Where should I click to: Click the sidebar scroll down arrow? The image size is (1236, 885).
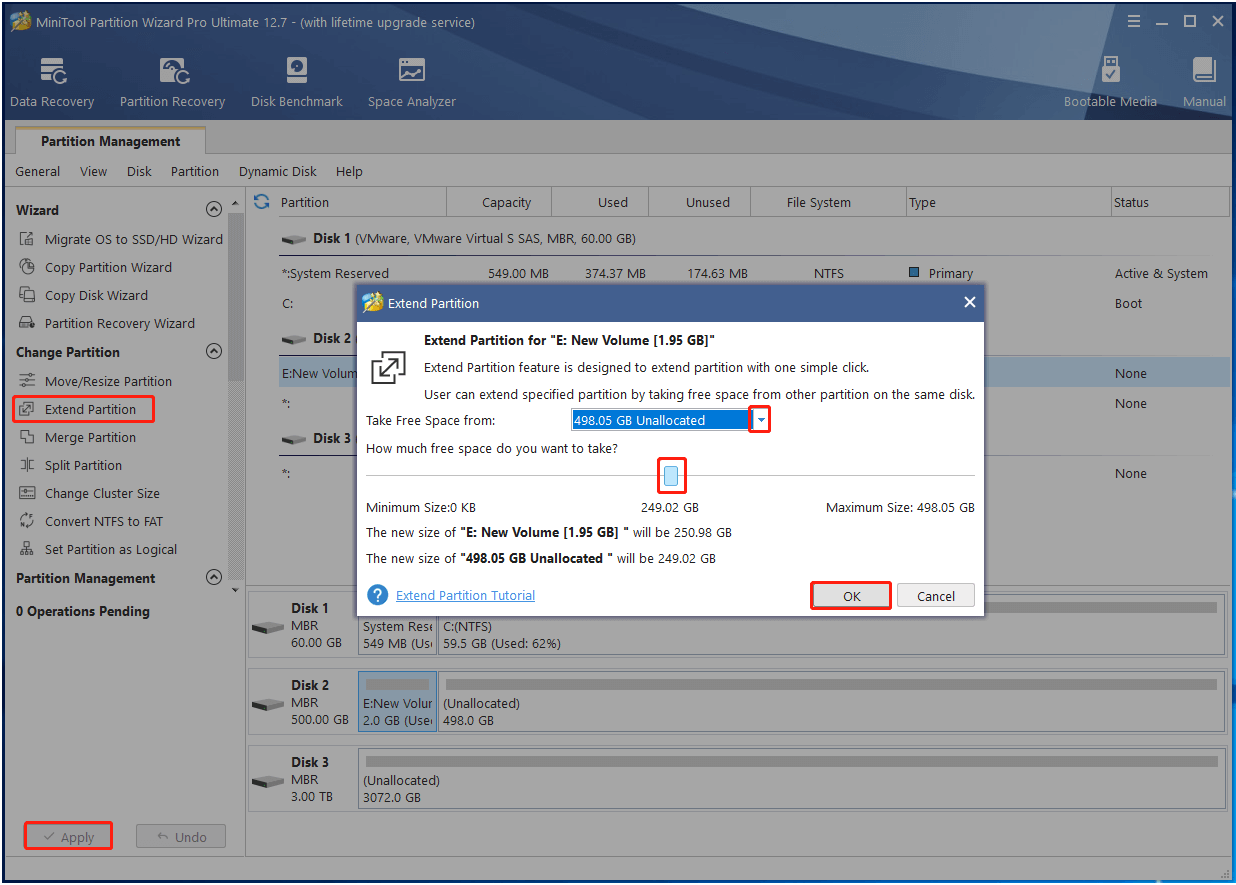coord(235,589)
